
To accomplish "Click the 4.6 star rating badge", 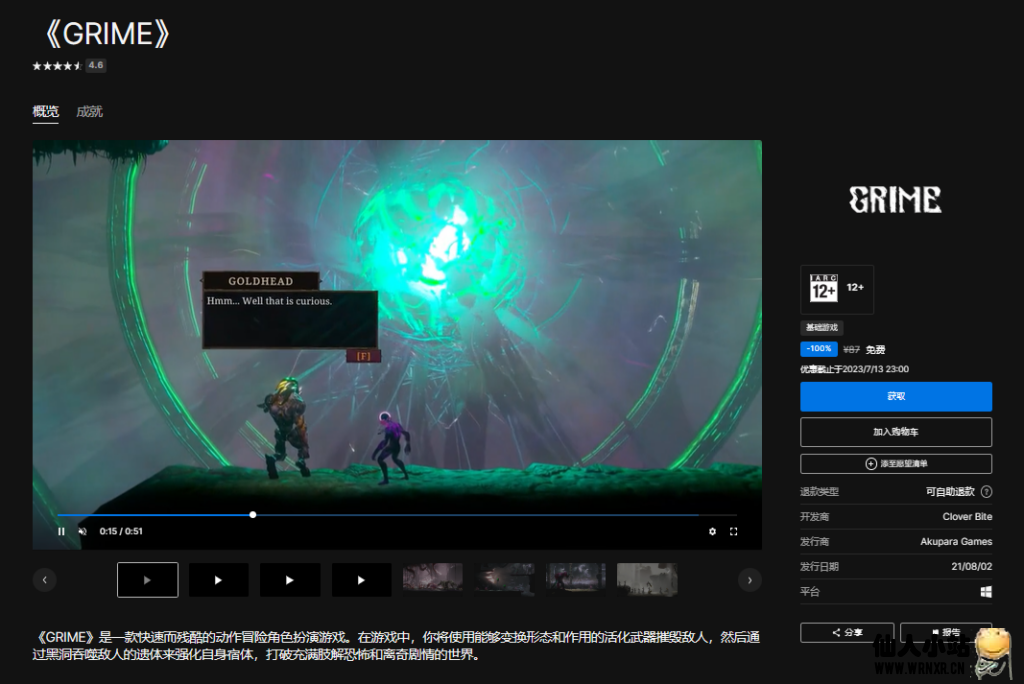I will click(96, 65).
